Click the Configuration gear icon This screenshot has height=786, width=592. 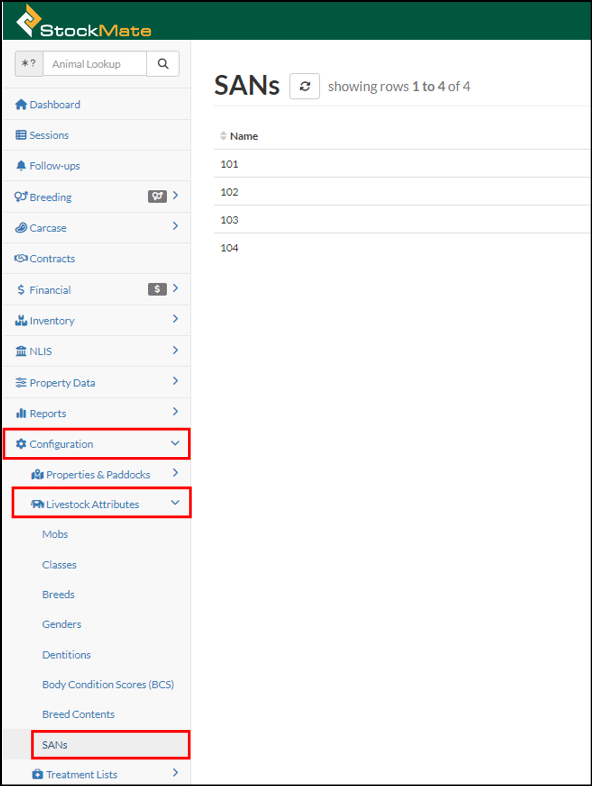(x=21, y=444)
